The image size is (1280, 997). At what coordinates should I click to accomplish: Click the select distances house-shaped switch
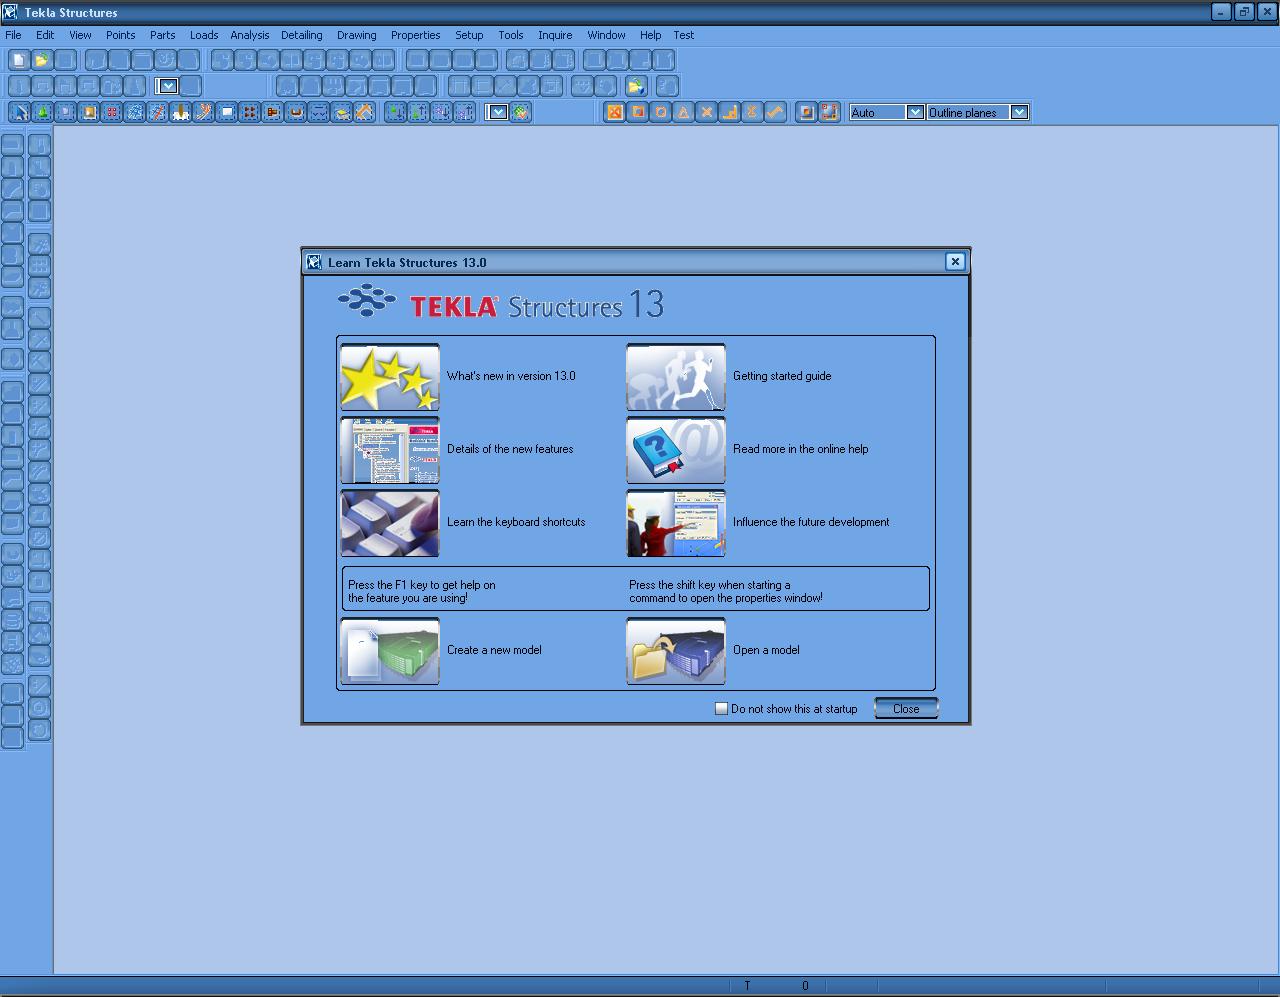[x=365, y=112]
